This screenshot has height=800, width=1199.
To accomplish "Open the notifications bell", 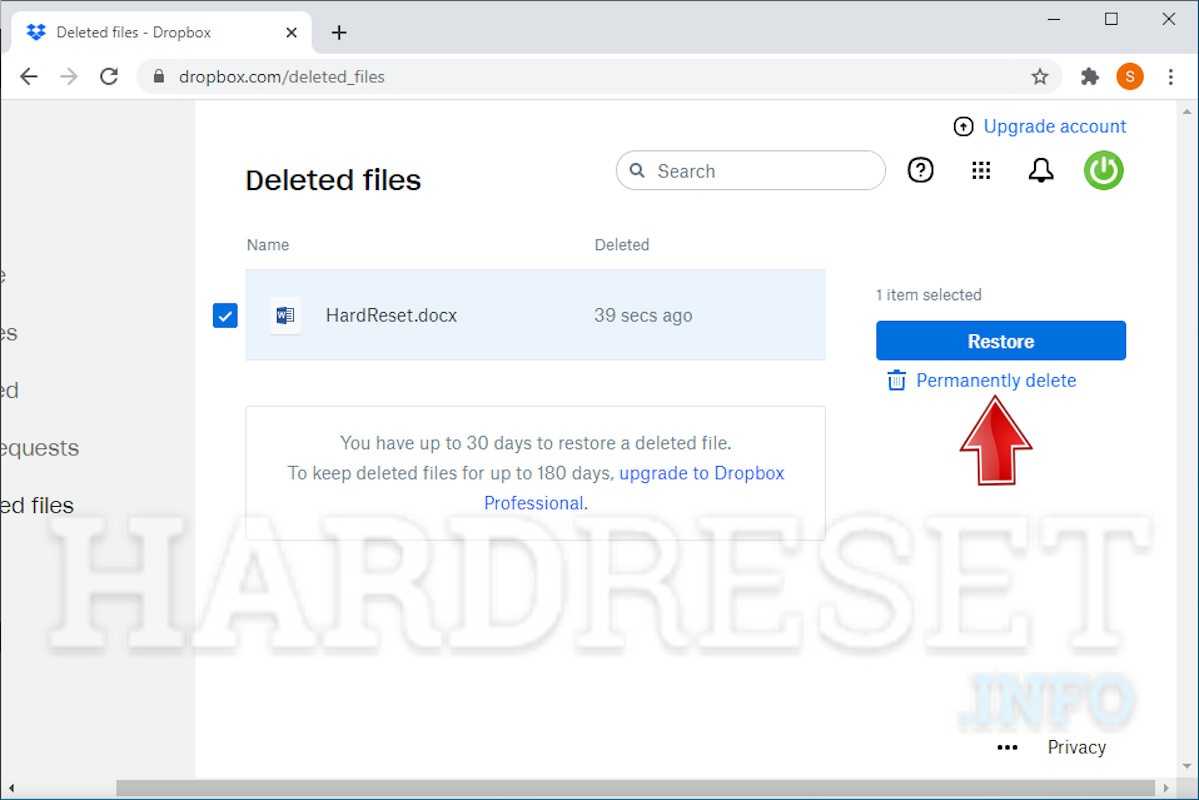I will pos(1041,170).
